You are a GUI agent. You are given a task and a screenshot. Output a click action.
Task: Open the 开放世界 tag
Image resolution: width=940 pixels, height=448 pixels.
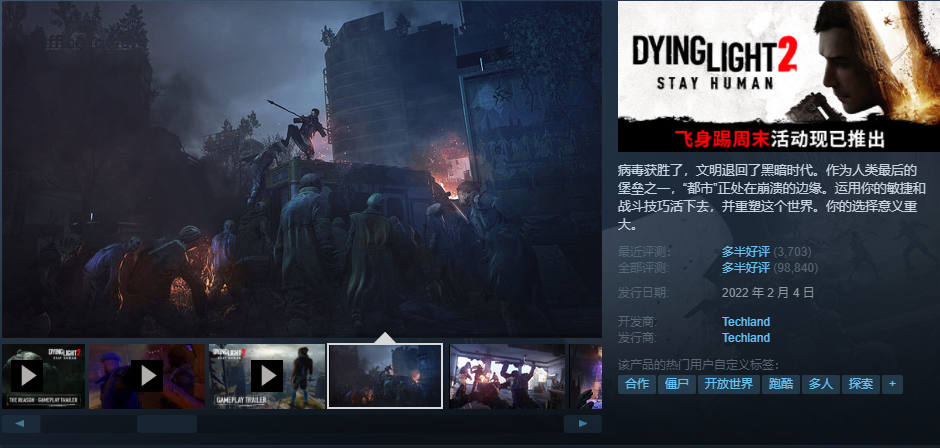[728, 384]
